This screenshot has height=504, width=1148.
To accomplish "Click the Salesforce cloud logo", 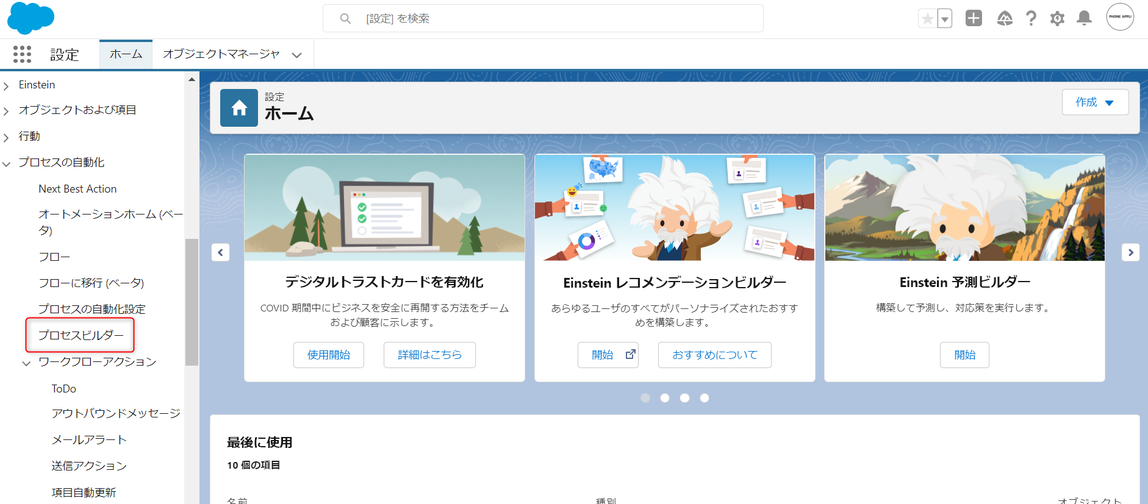I will 31,18.
